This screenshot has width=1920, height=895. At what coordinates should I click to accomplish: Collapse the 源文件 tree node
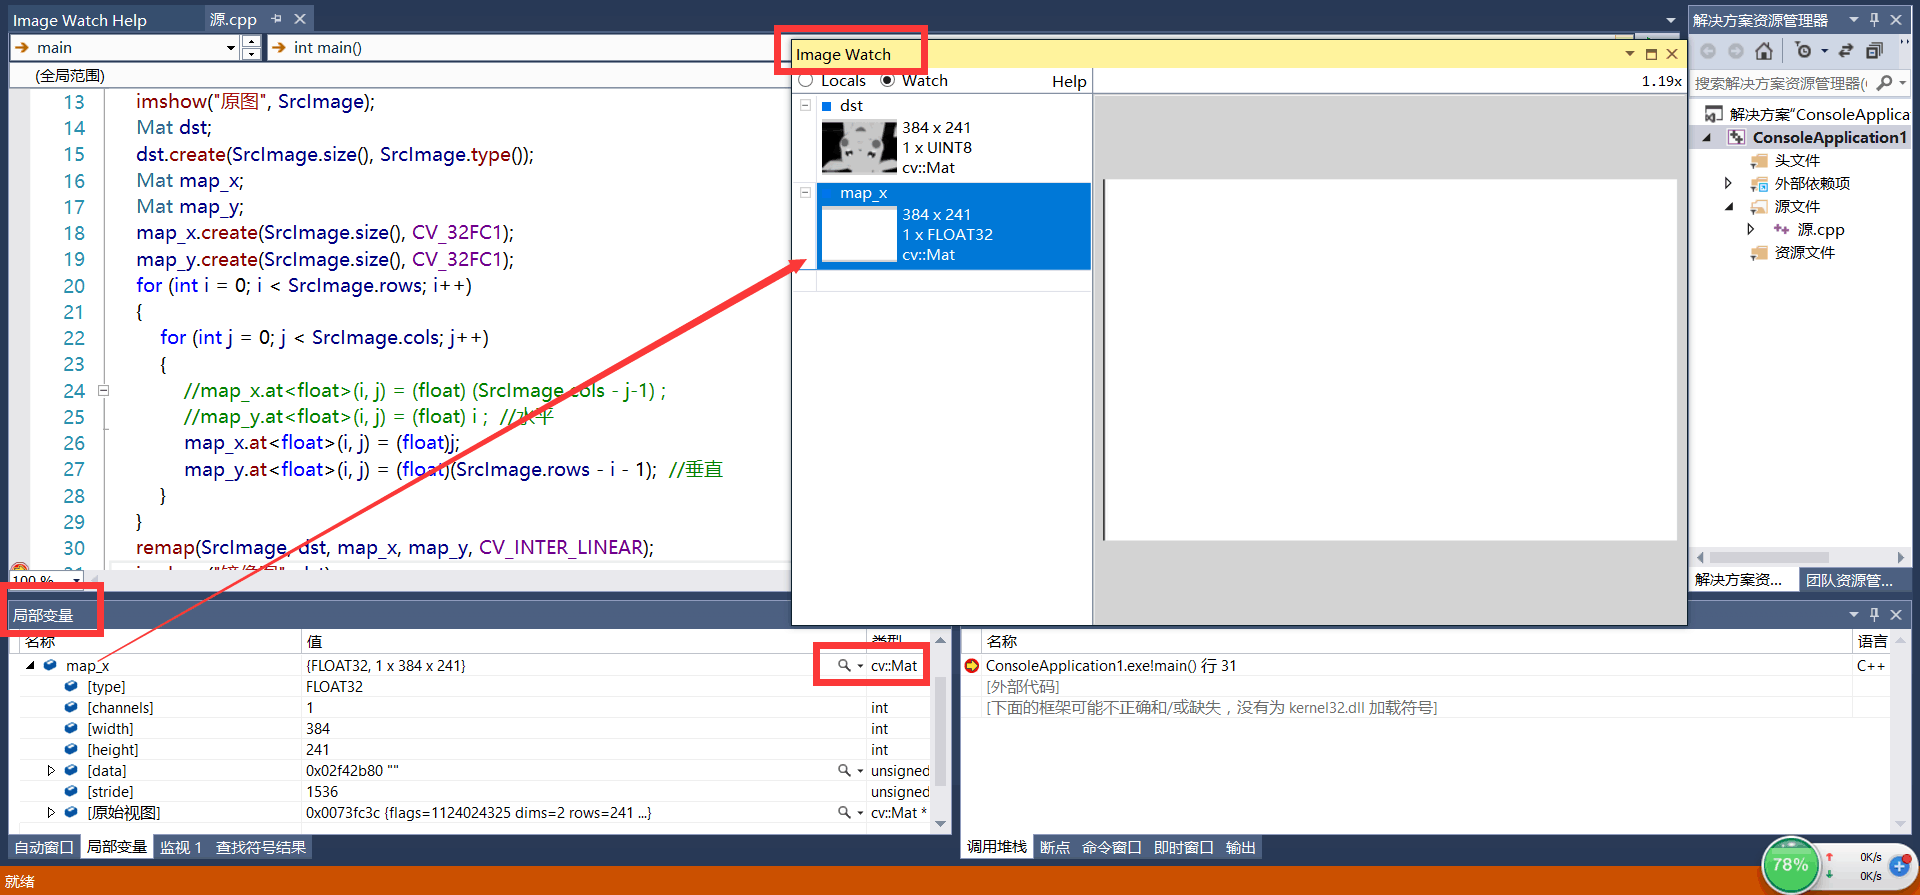coord(1729,206)
